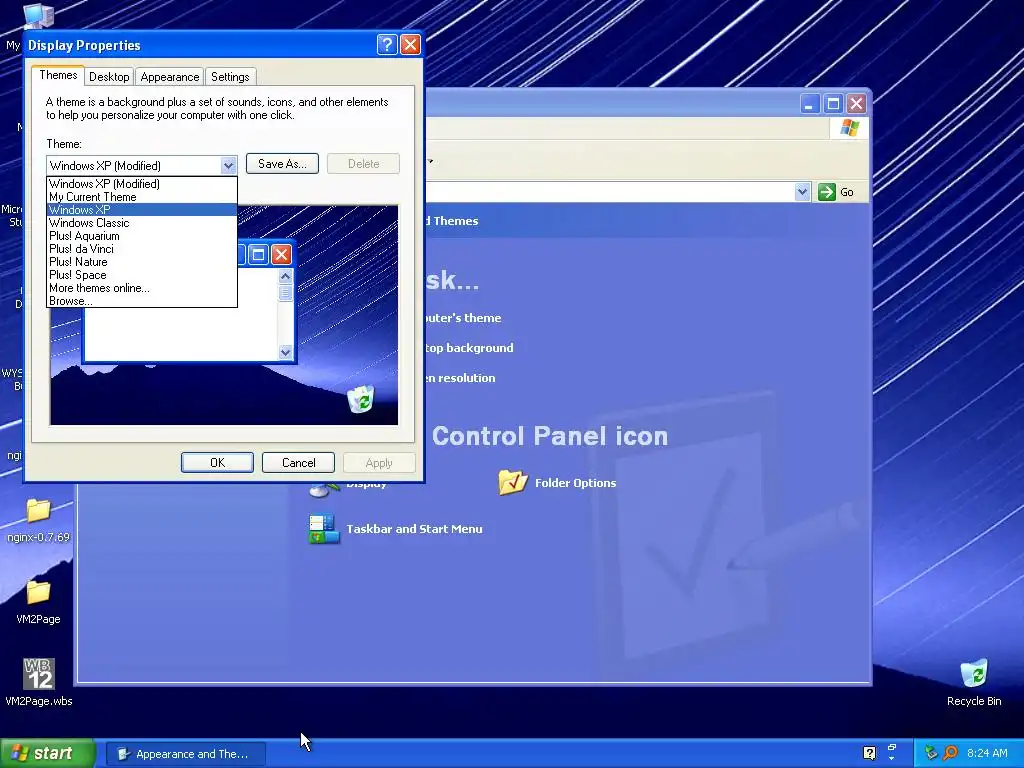The width and height of the screenshot is (1024, 768).
Task: Click preview scrollbar up arrow
Action: 285,276
